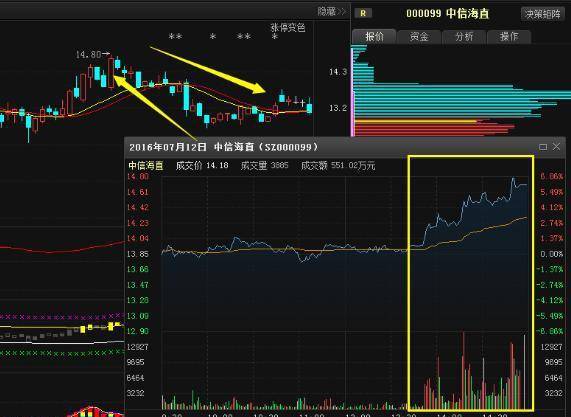
Task: Click the red chip distribution histogram bars
Action: pyautogui.click(x=433, y=128)
